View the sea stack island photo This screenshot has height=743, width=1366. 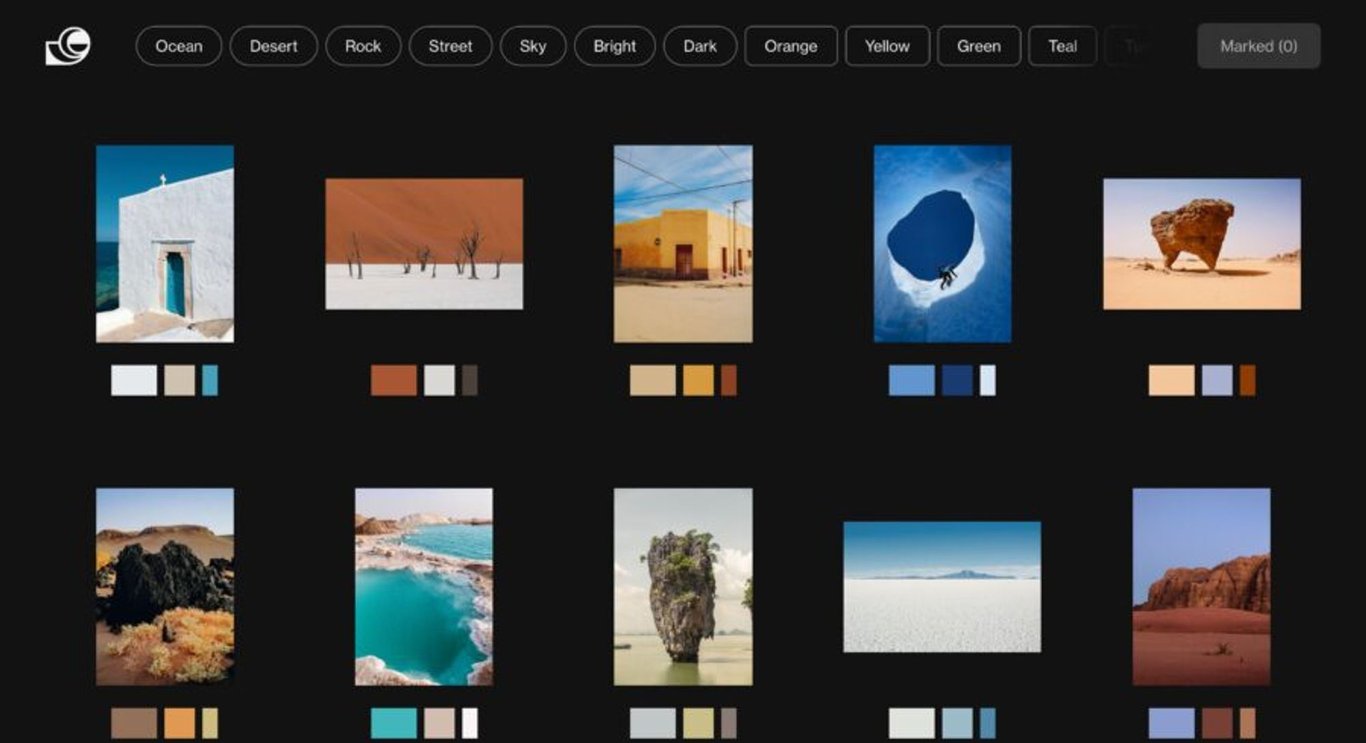[683, 585]
